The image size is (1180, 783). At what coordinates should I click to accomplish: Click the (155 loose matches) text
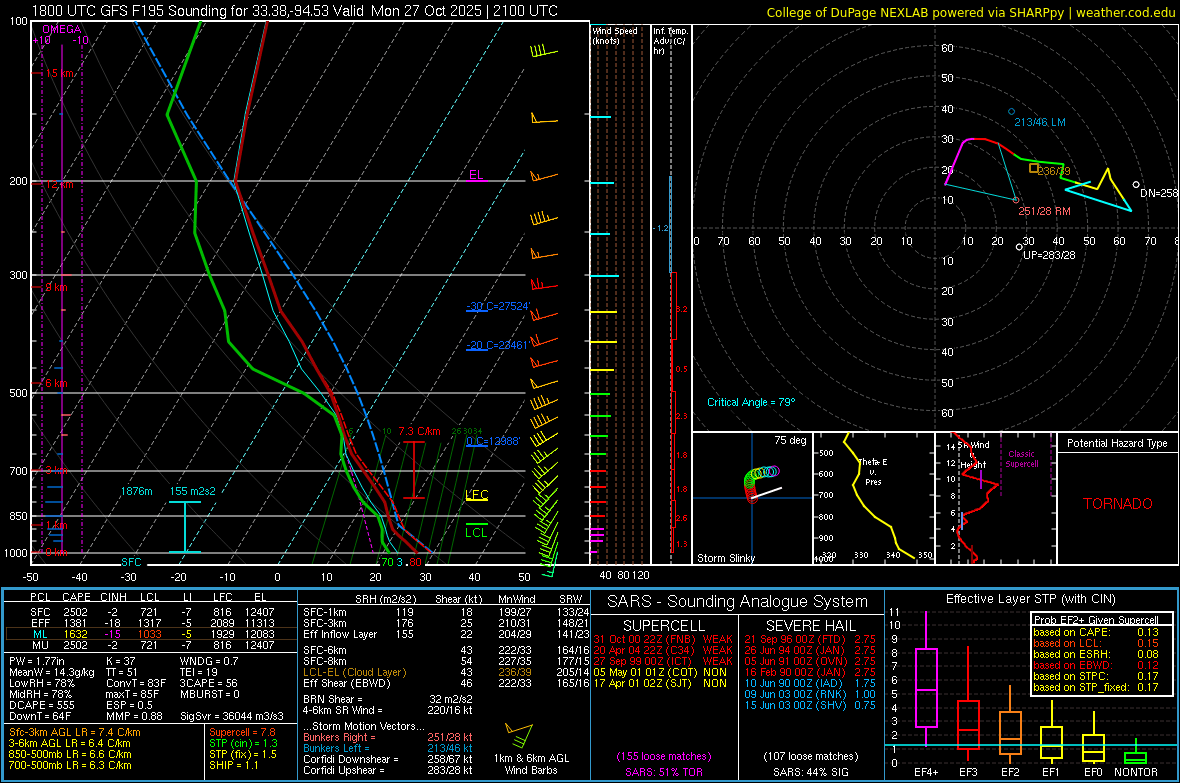[x=664, y=757]
